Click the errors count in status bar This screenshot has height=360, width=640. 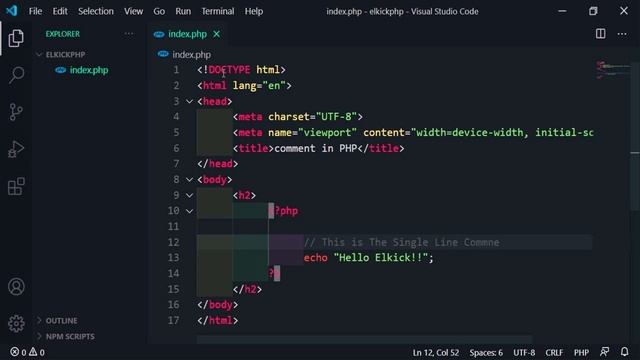pyautogui.click(x=18, y=352)
